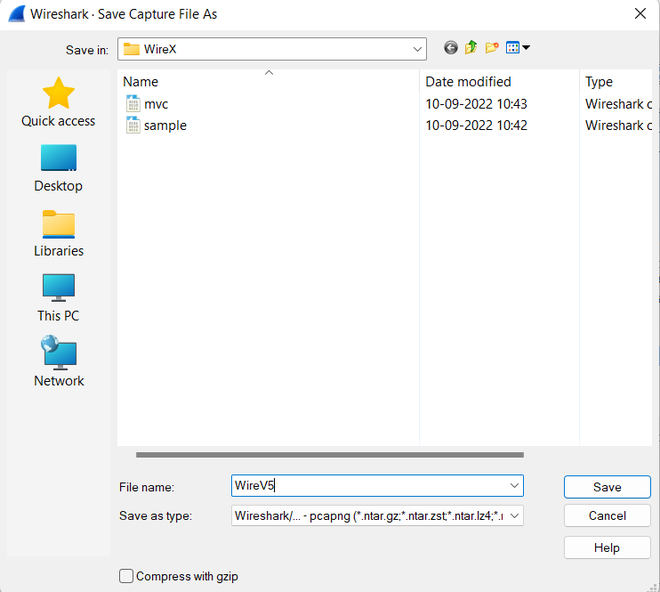Click date 10-09-2022 10:43
This screenshot has width=660, height=592.
[476, 104]
